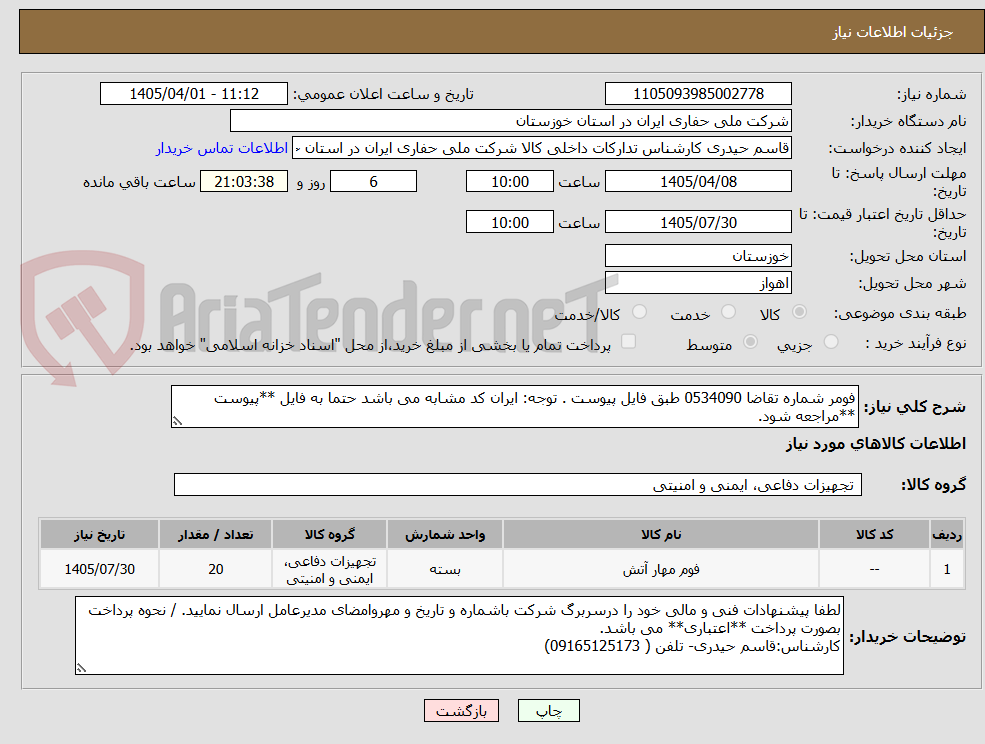Select the خدمت radio button
This screenshot has height=744, width=985.
click(x=728, y=312)
